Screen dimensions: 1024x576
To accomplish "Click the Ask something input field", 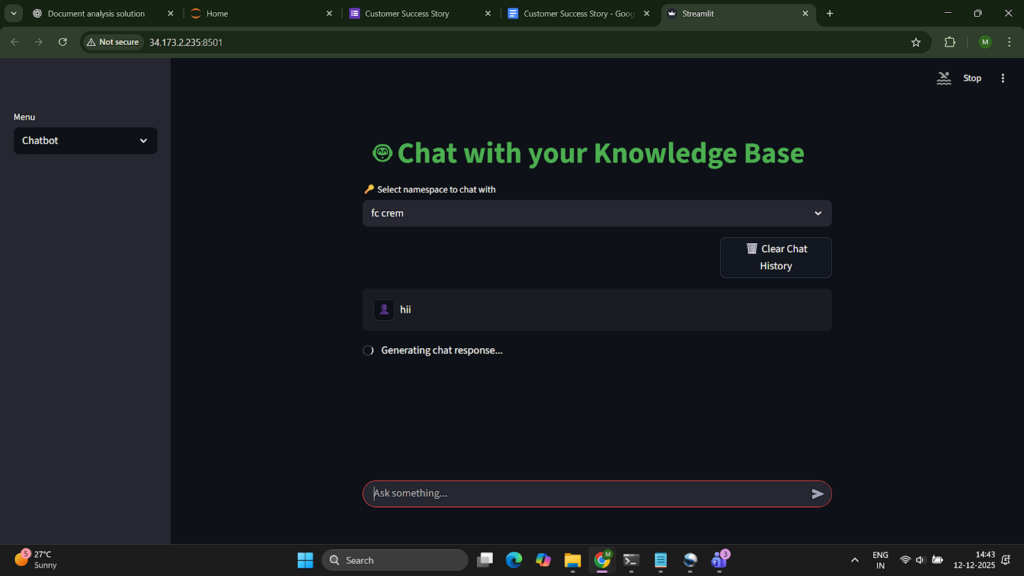I will 585,494.
